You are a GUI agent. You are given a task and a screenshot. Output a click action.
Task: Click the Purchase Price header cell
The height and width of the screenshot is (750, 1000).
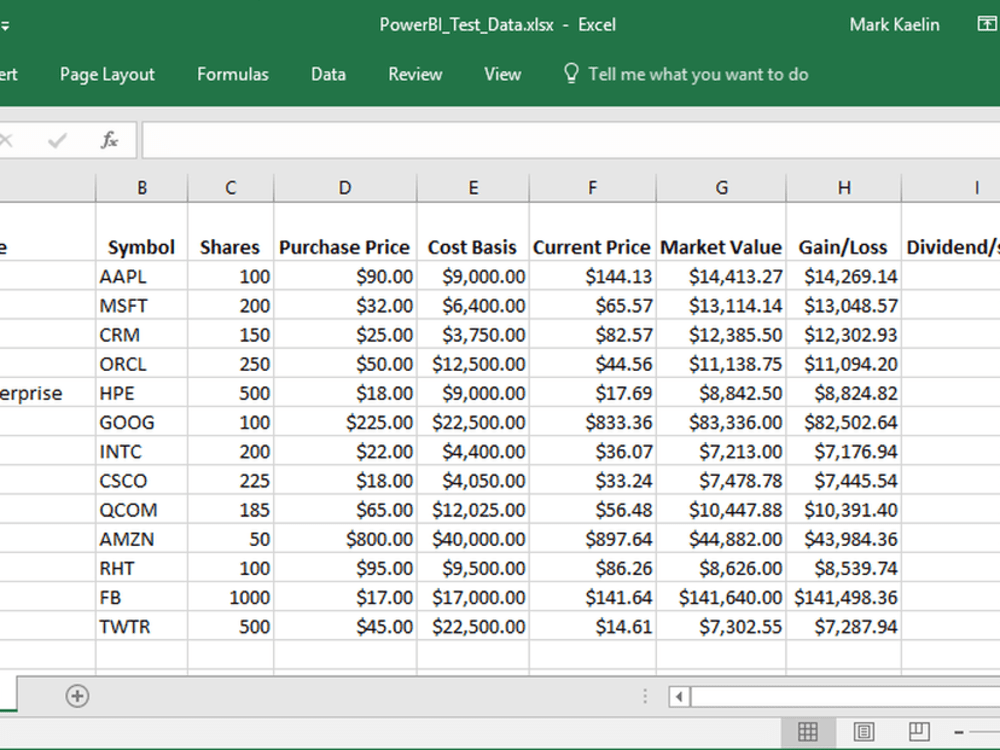[345, 232]
